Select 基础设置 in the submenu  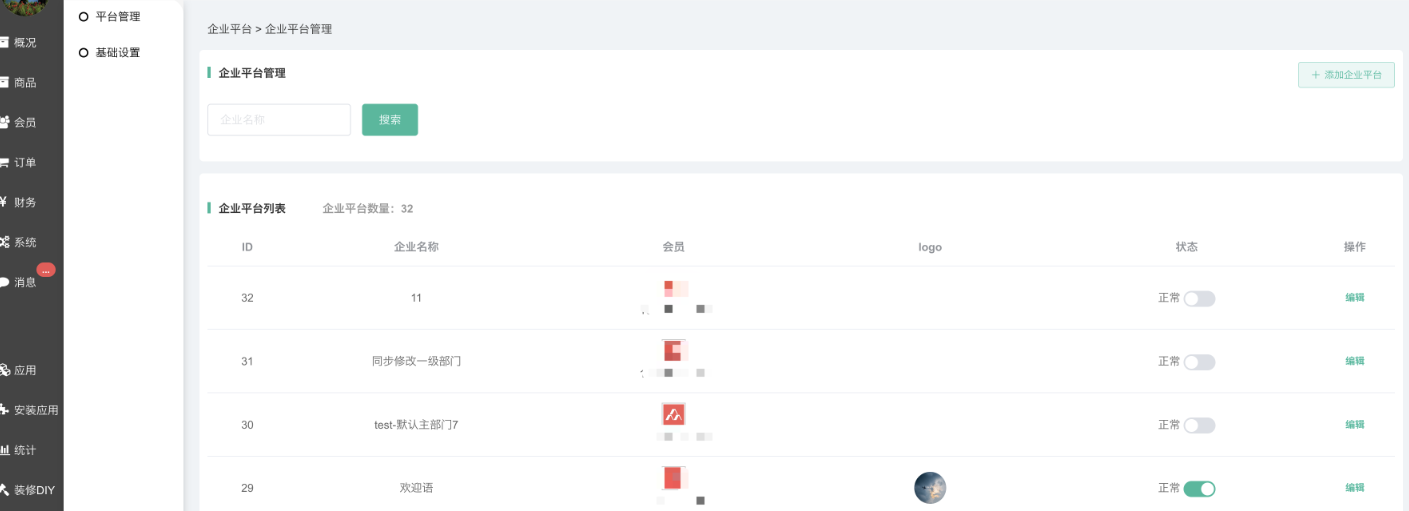[x=117, y=53]
